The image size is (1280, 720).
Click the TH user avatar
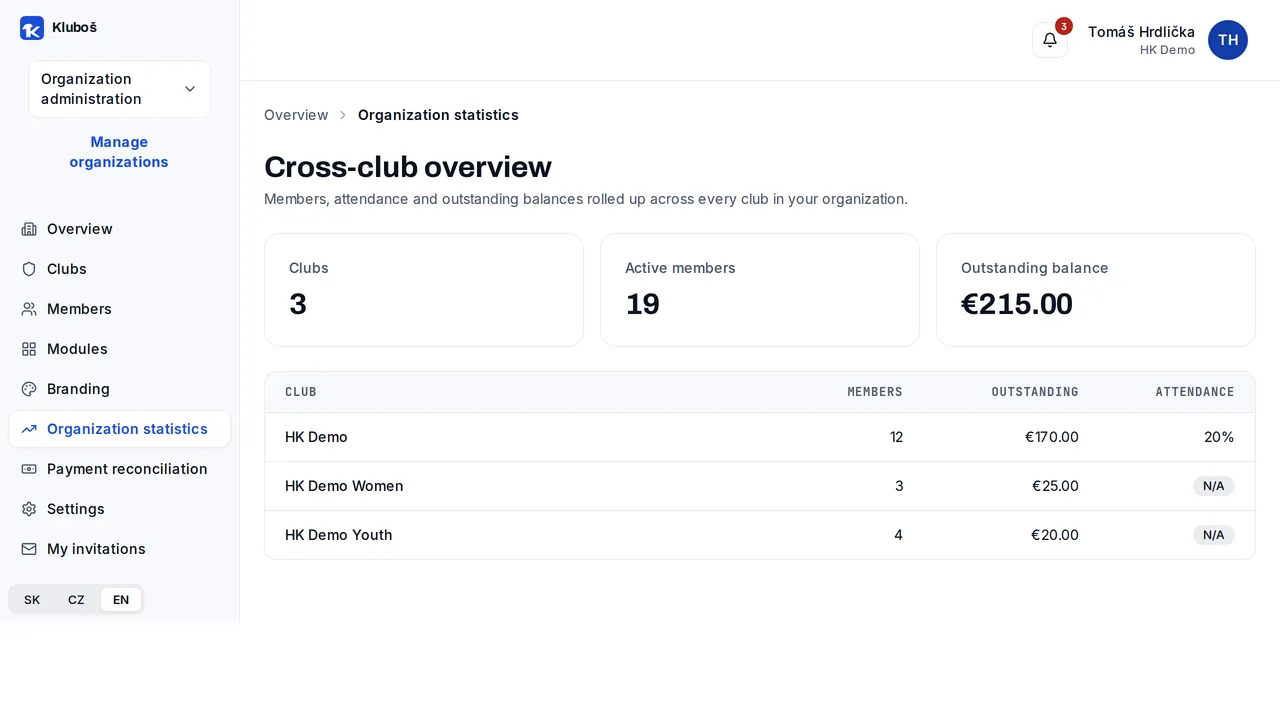1228,40
